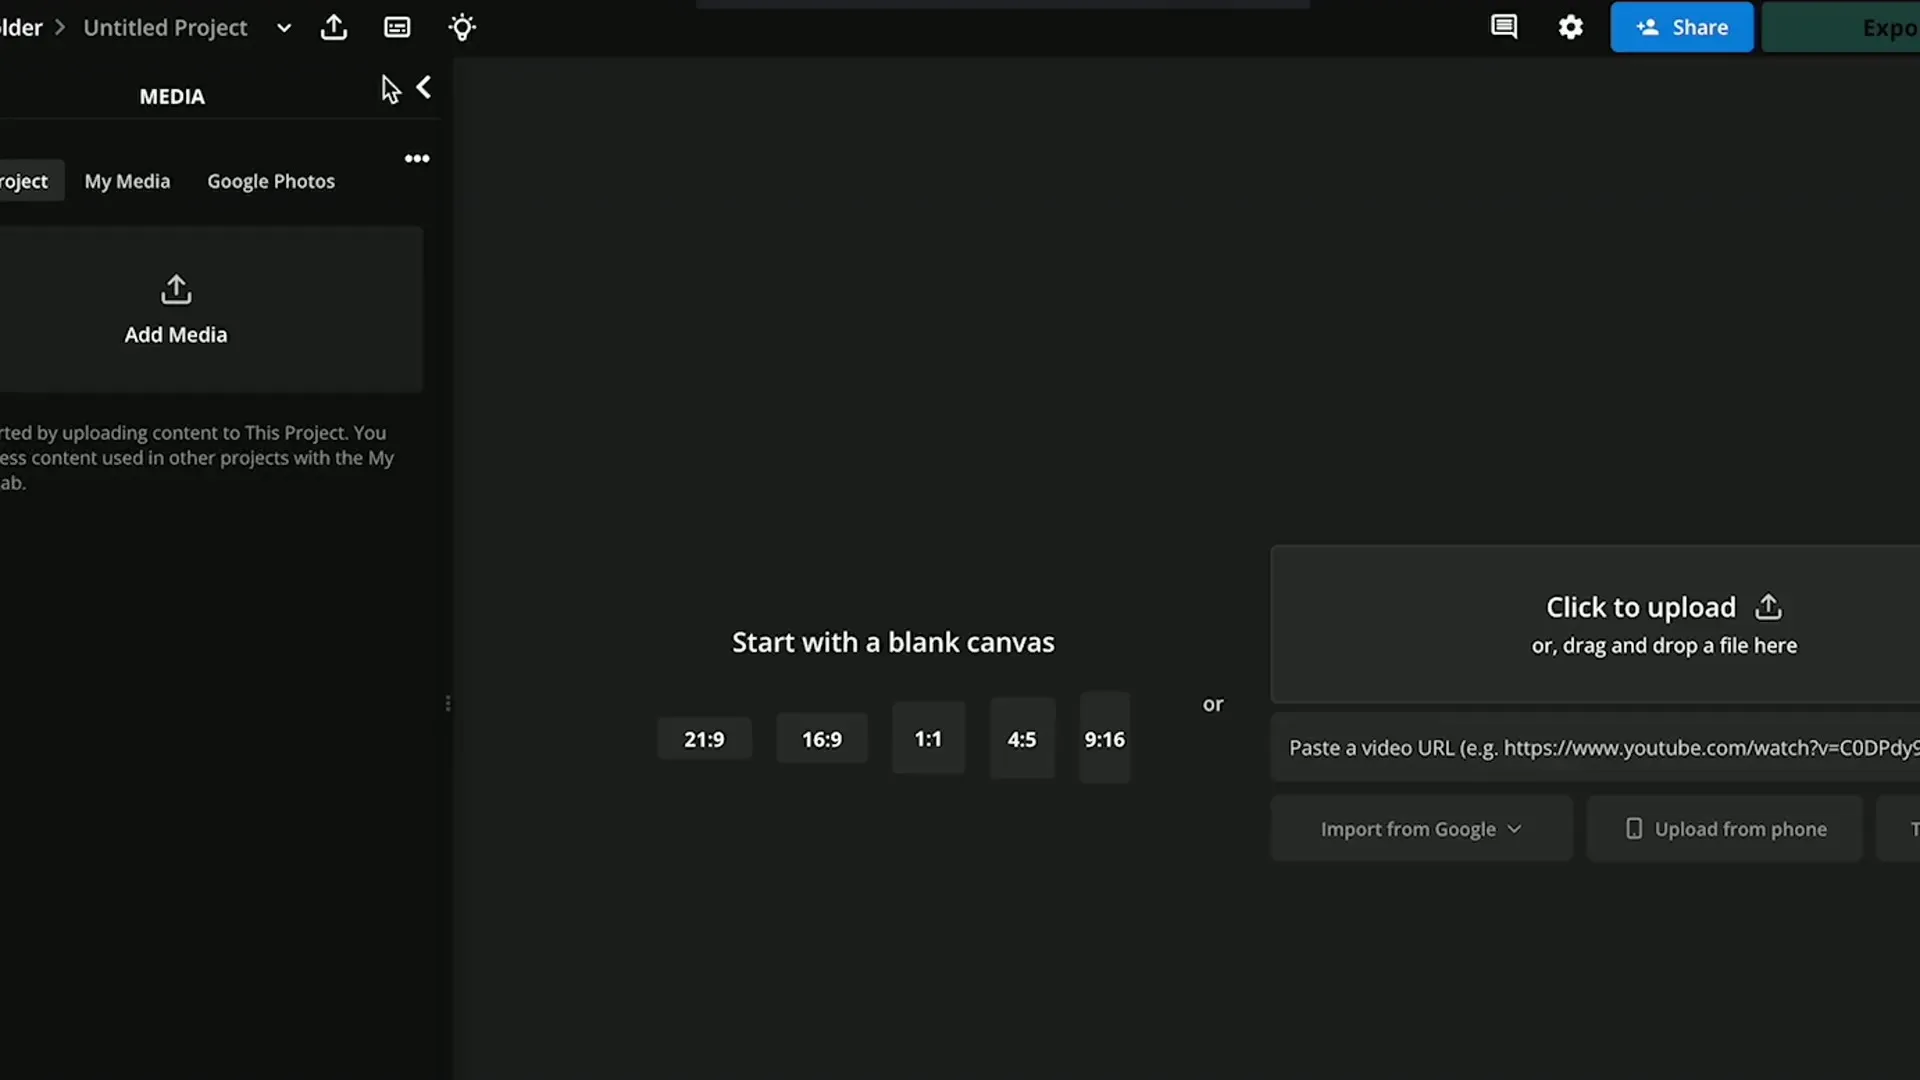Click the Click to upload drop area

coord(1595,624)
